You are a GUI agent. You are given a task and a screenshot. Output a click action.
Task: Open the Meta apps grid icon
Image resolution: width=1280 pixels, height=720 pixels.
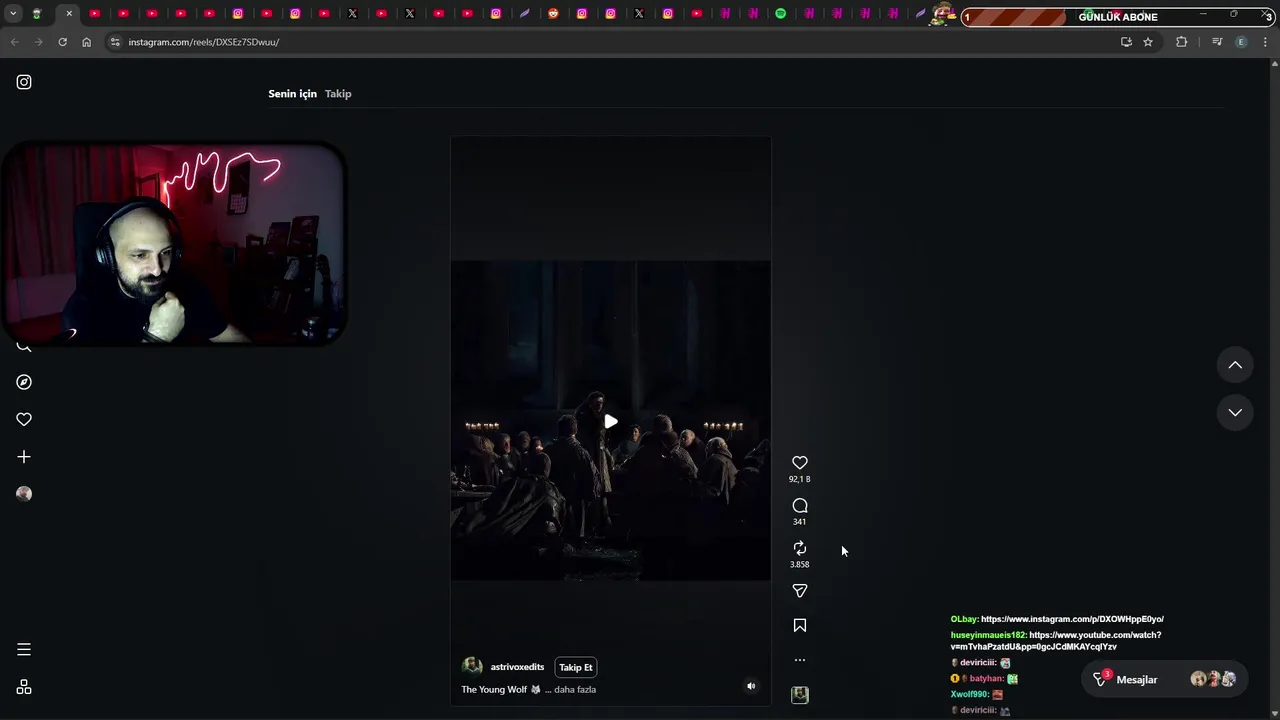click(x=24, y=688)
